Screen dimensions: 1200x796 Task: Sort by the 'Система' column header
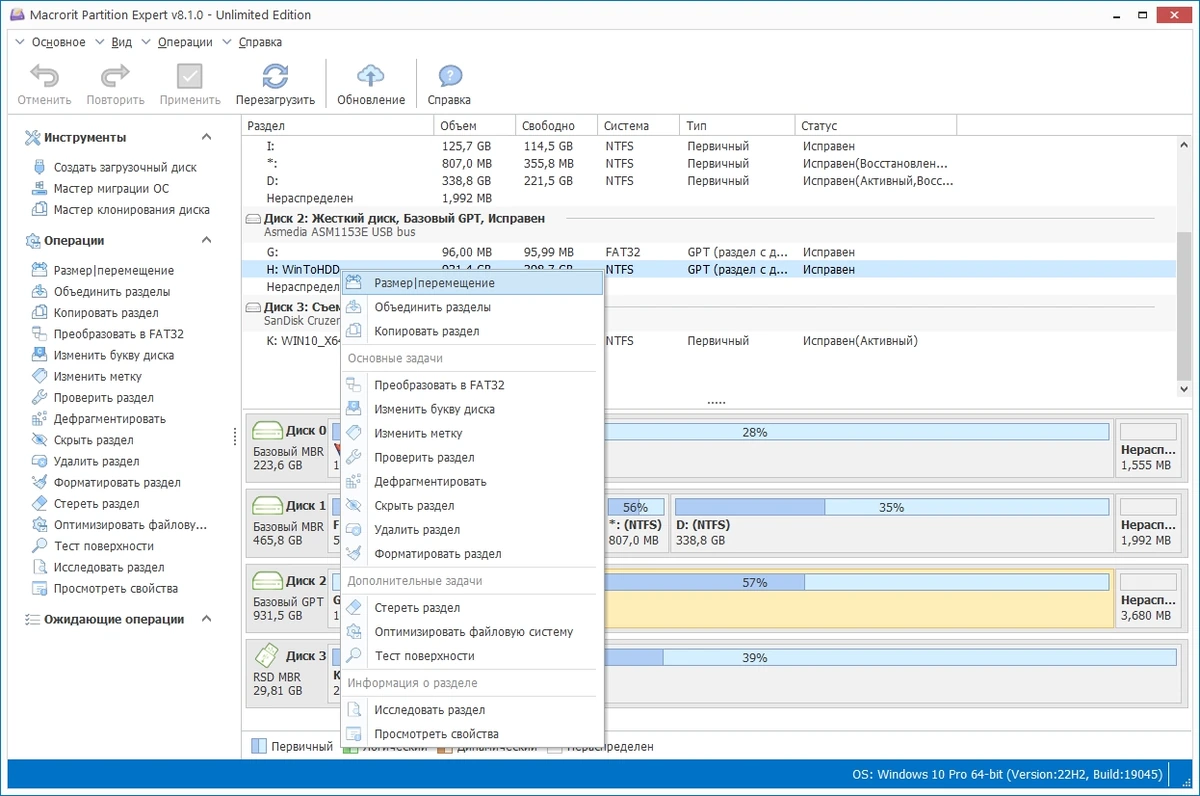639,125
